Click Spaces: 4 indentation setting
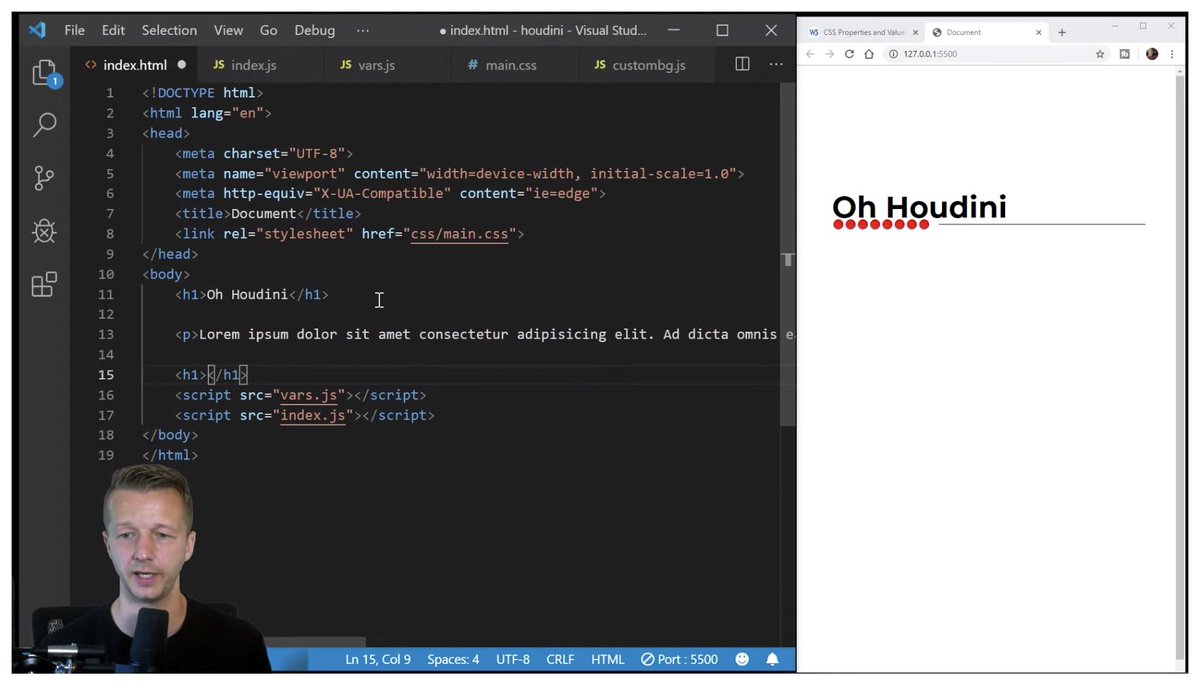This screenshot has width=1200, height=684. click(x=453, y=659)
